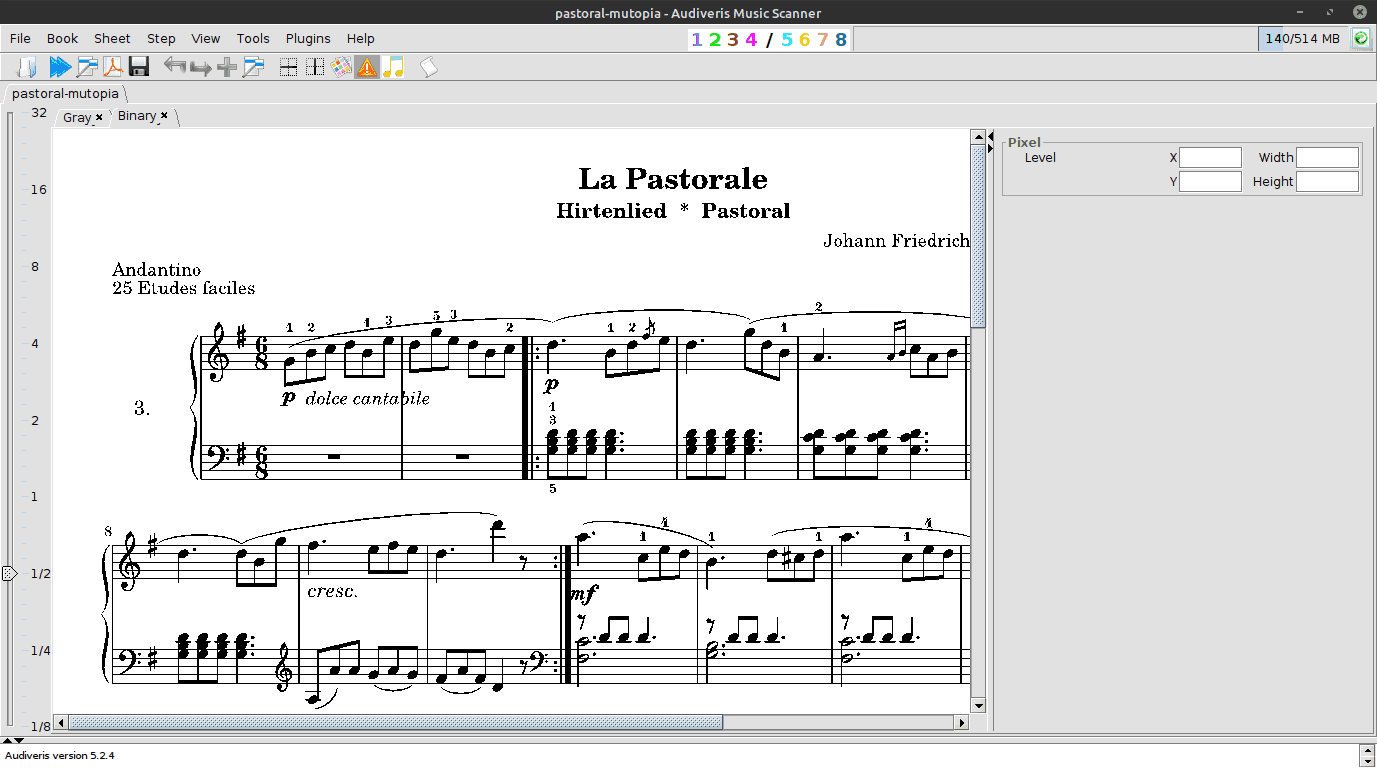Click the open input file icon
This screenshot has width=1377, height=768.
click(x=28, y=67)
